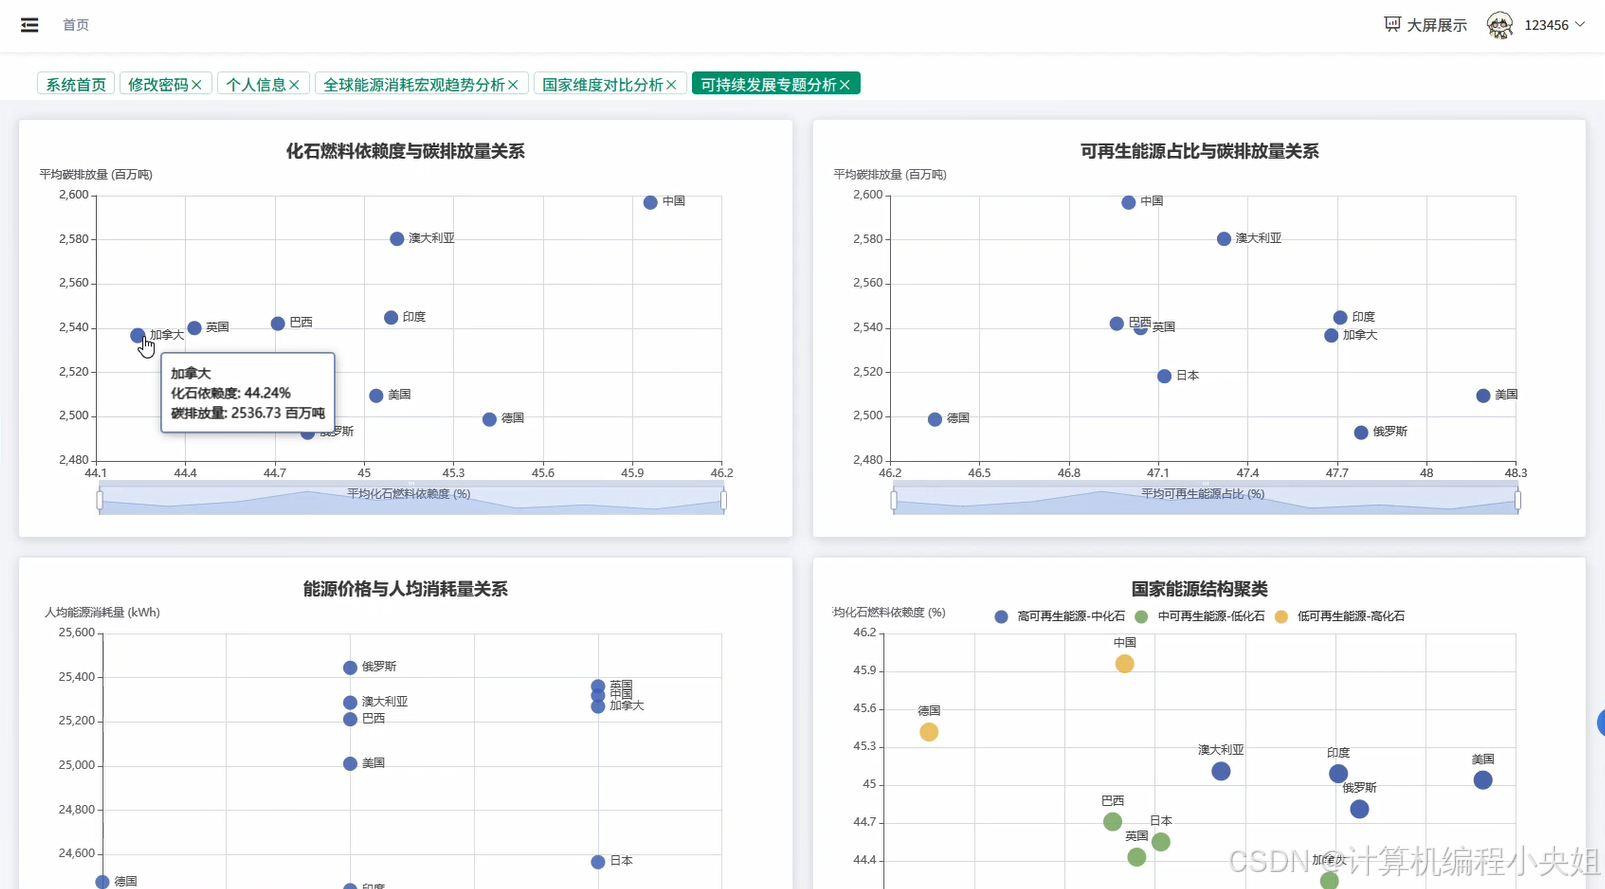Click 大屏展示 label
Image resolution: width=1605 pixels, height=889 pixels.
(1437, 25)
